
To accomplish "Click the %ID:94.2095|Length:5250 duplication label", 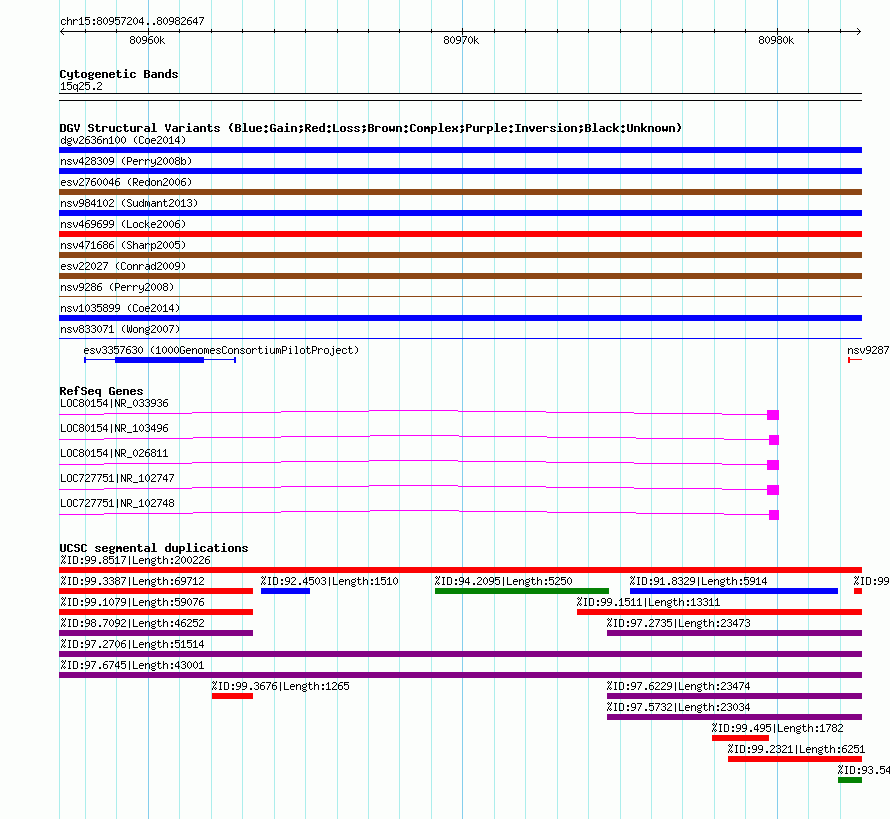I will point(503,581).
